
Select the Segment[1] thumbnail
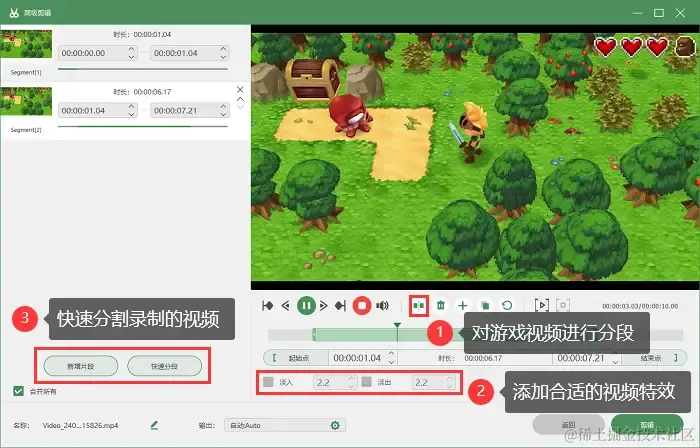tap(26, 44)
